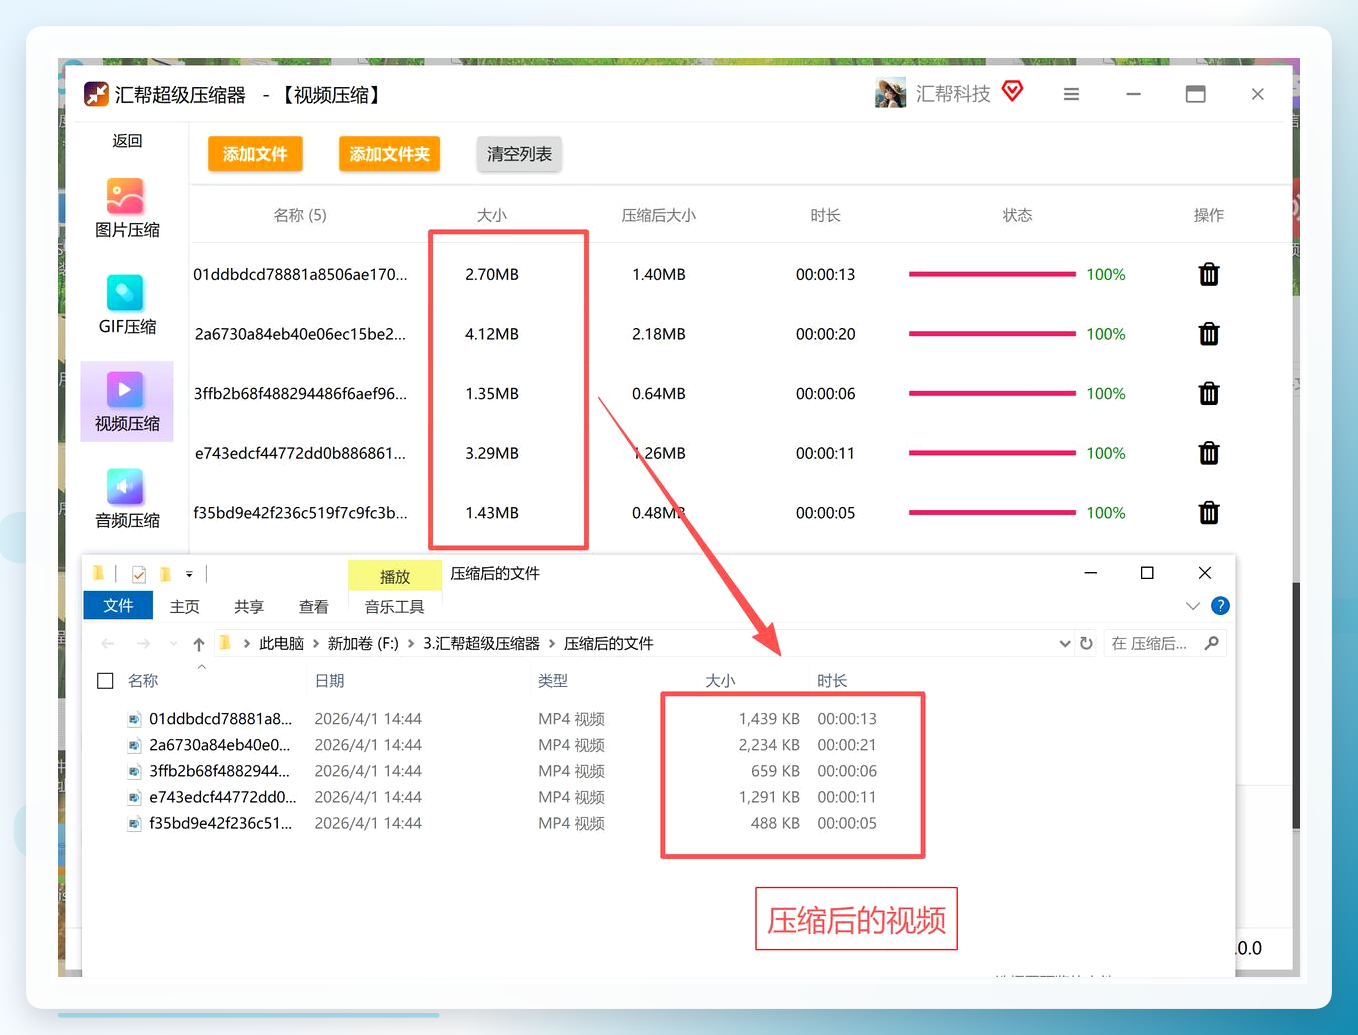Image resolution: width=1358 pixels, height=1035 pixels.
Task: Switch to the 共享 ribbon tab
Action: click(249, 607)
